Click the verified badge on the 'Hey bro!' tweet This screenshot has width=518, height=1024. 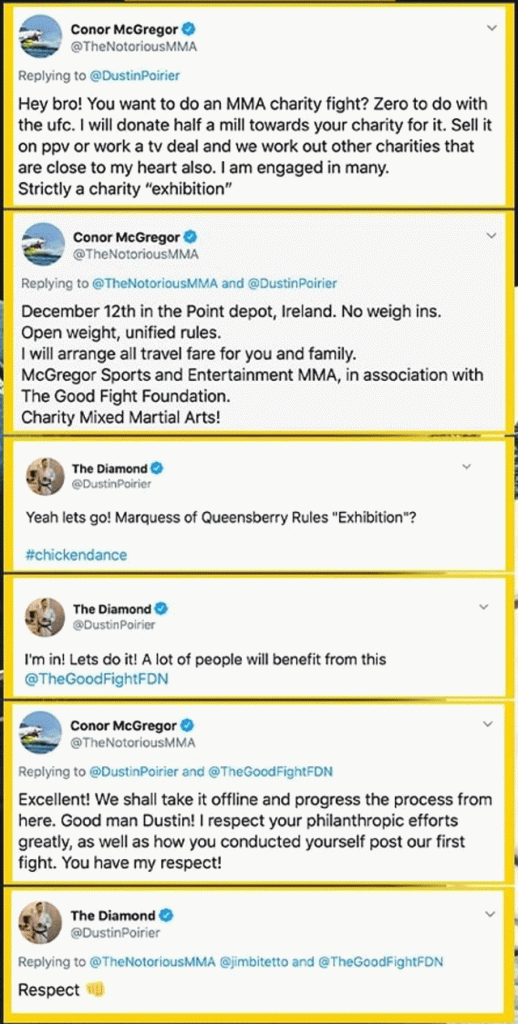click(x=191, y=29)
